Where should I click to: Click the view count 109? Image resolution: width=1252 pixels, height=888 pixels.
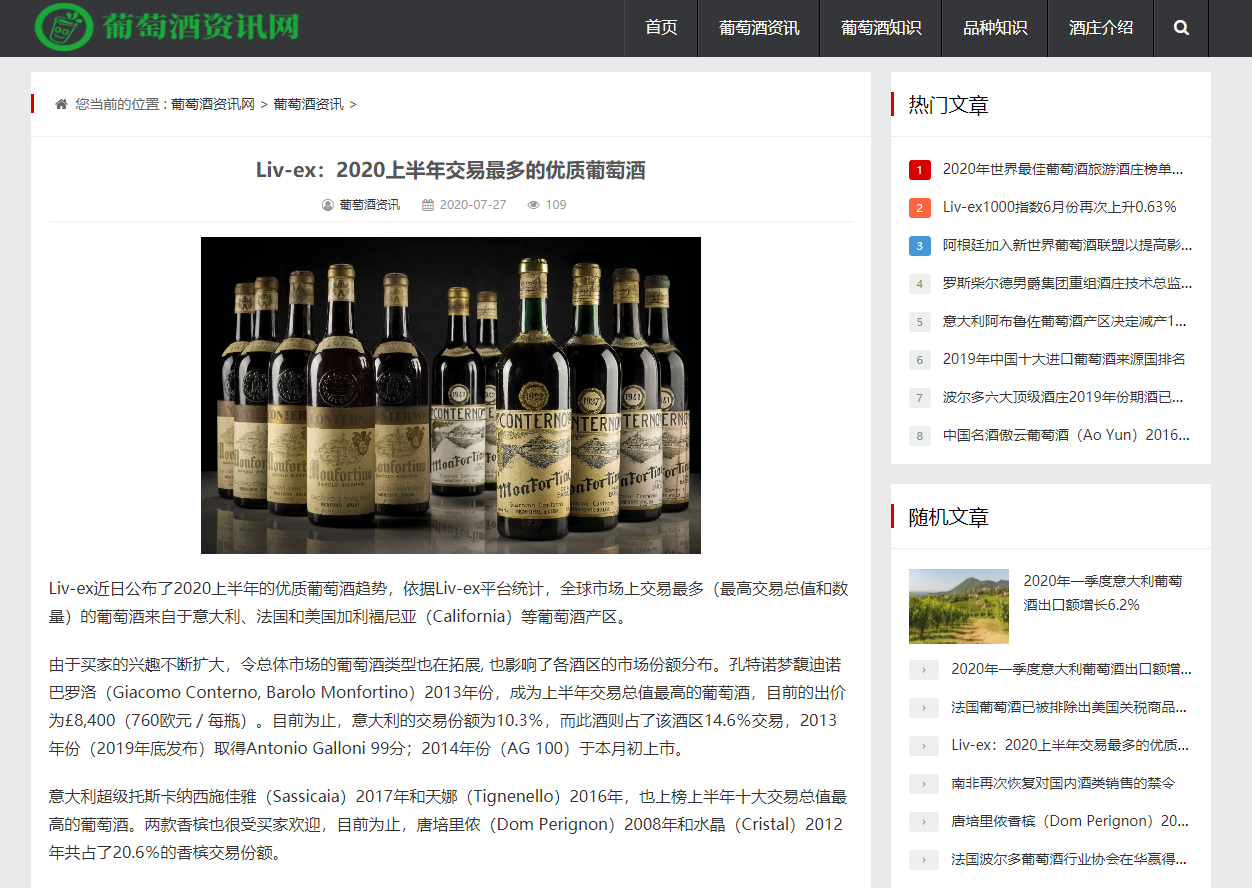click(x=556, y=205)
